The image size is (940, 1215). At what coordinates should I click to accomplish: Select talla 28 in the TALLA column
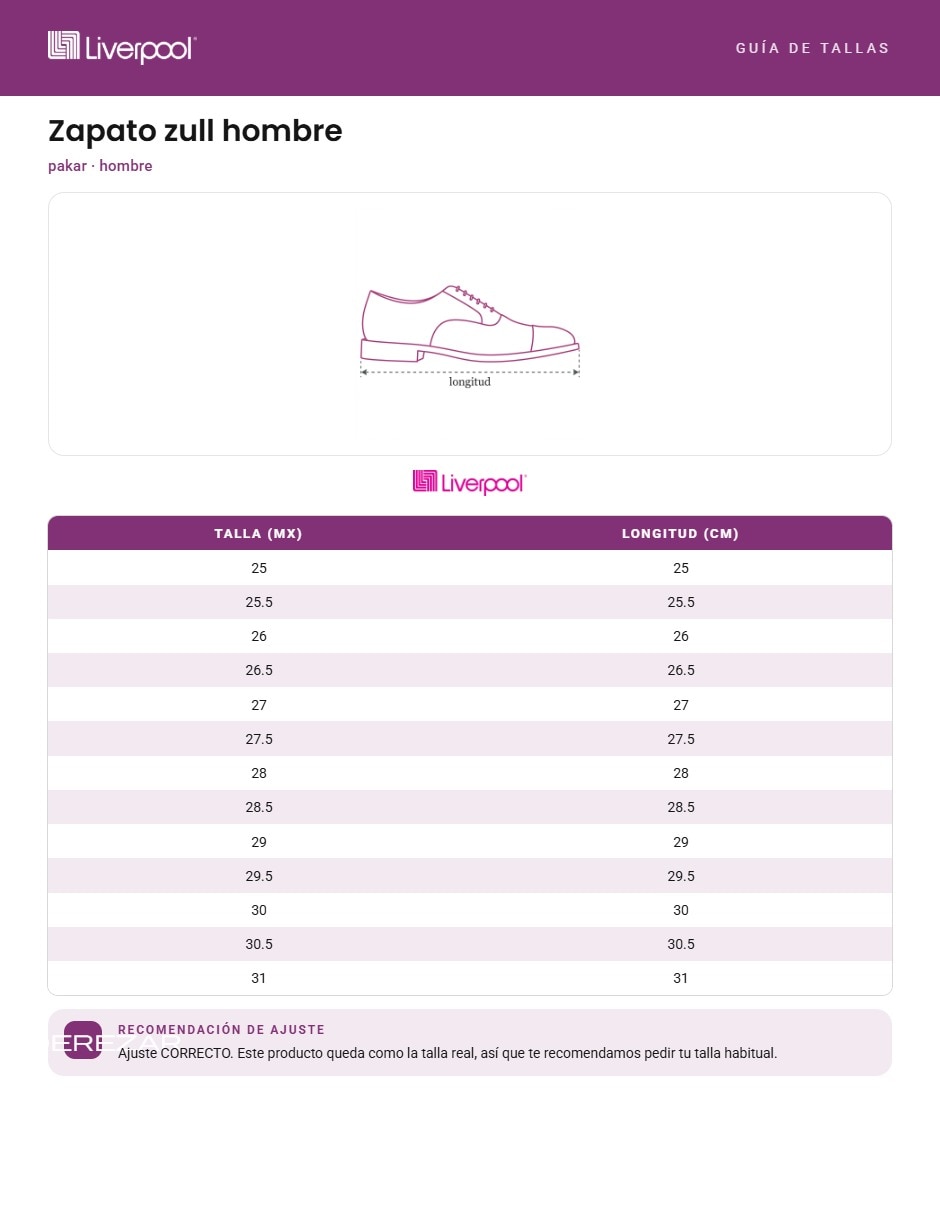pos(259,773)
